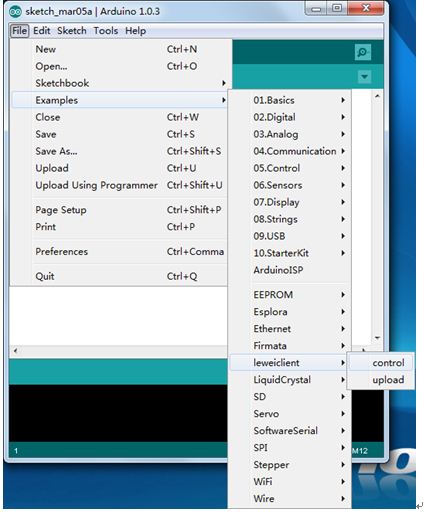This screenshot has height=512, width=430.
Task: Open the File menu
Action: 19,31
